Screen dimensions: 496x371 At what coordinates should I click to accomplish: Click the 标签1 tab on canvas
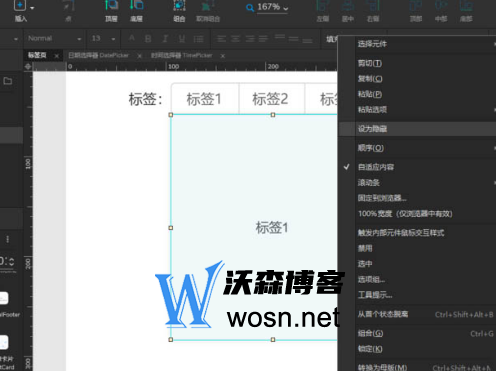[x=204, y=99]
